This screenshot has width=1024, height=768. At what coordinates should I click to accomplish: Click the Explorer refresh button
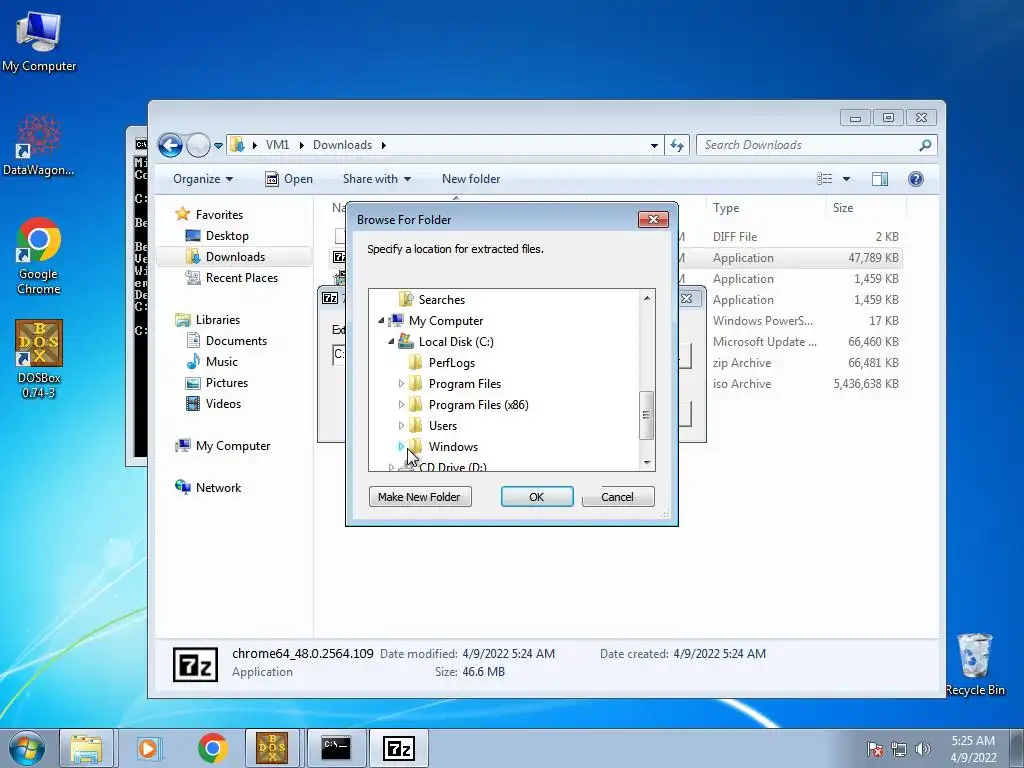[677, 145]
